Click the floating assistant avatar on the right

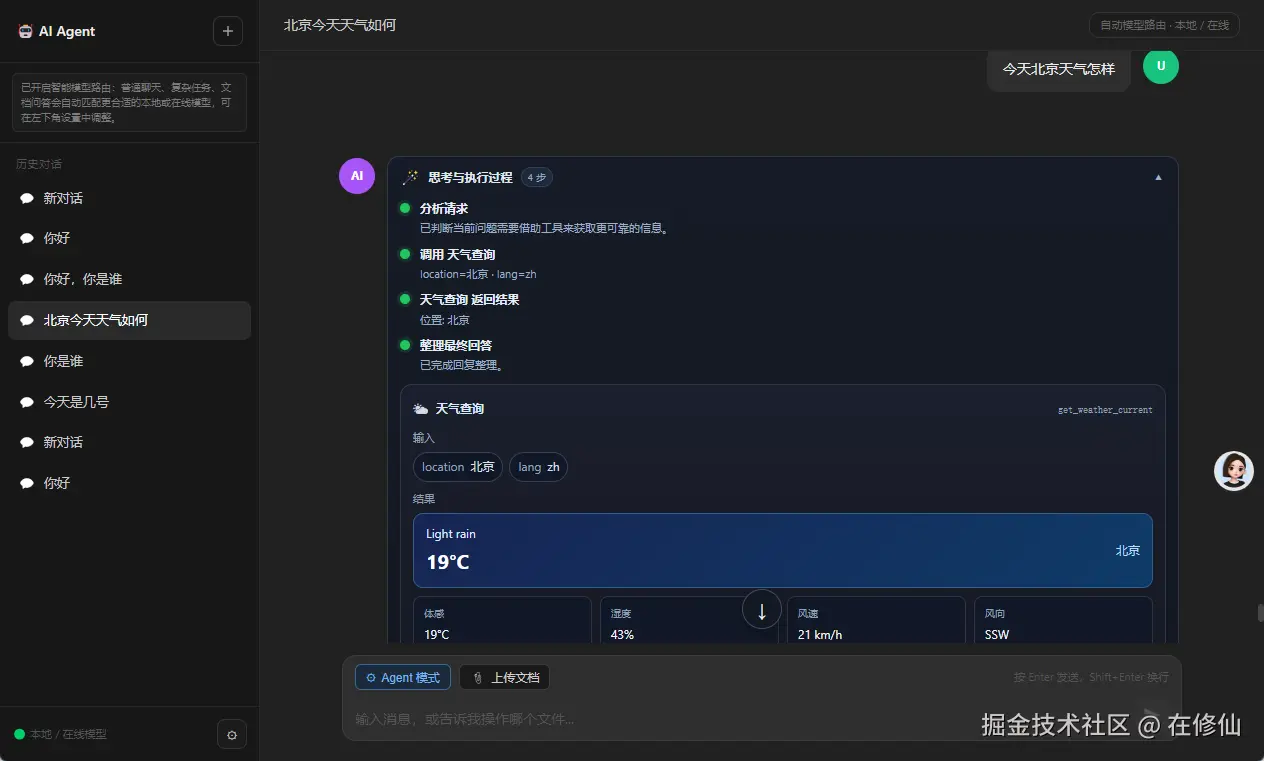(1234, 470)
